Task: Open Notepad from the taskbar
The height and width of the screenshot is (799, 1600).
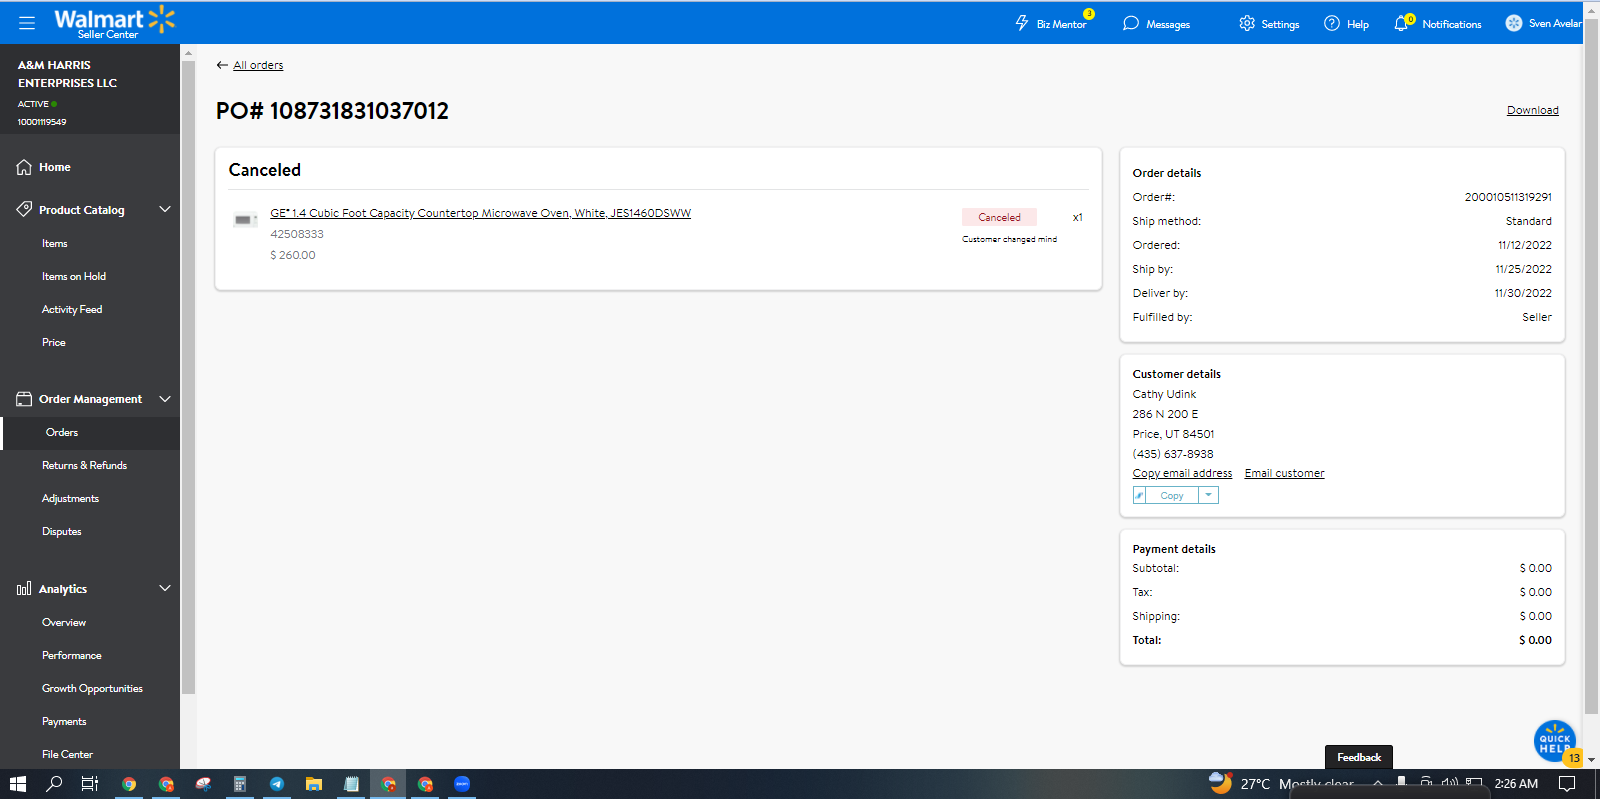Action: coord(351,784)
